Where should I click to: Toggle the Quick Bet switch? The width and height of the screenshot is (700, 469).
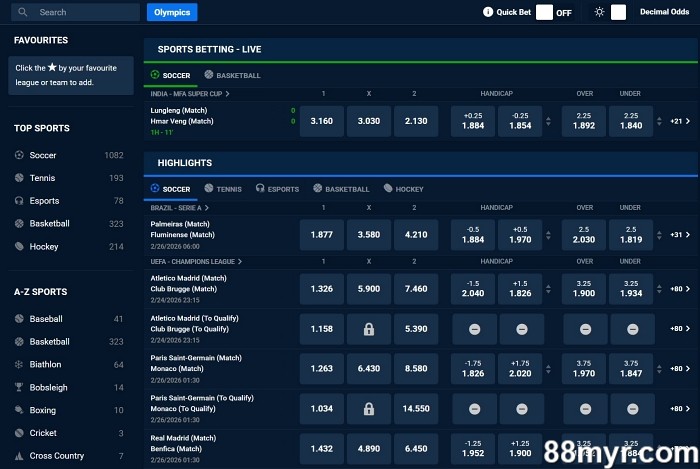pos(544,12)
